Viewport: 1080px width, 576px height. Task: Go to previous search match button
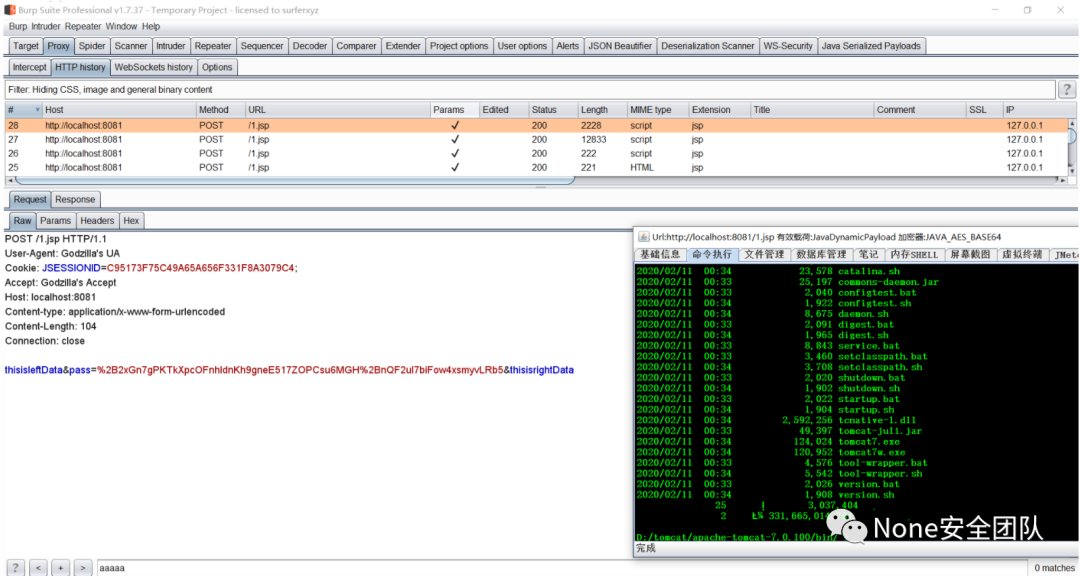click(38, 568)
